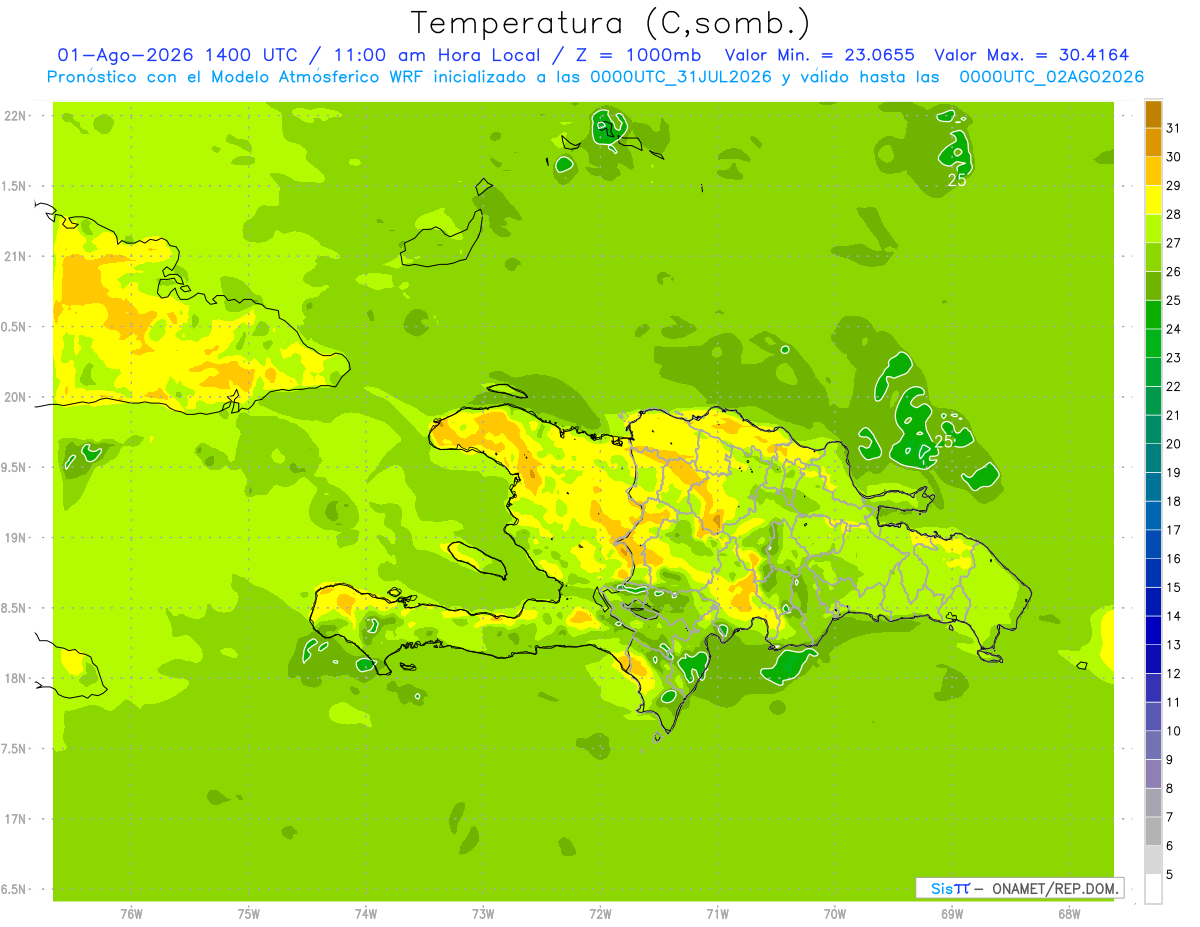Click the '21N' latitude axis label

pyautogui.click(x=15, y=256)
